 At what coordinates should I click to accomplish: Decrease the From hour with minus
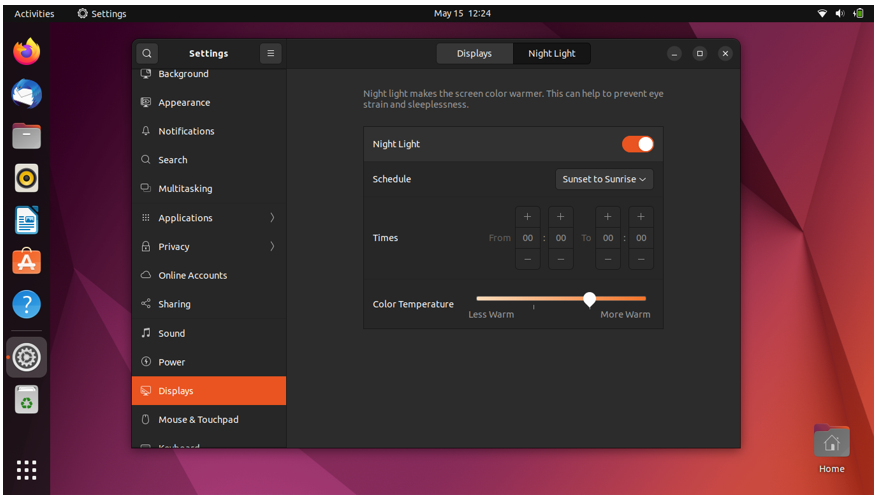point(527,259)
